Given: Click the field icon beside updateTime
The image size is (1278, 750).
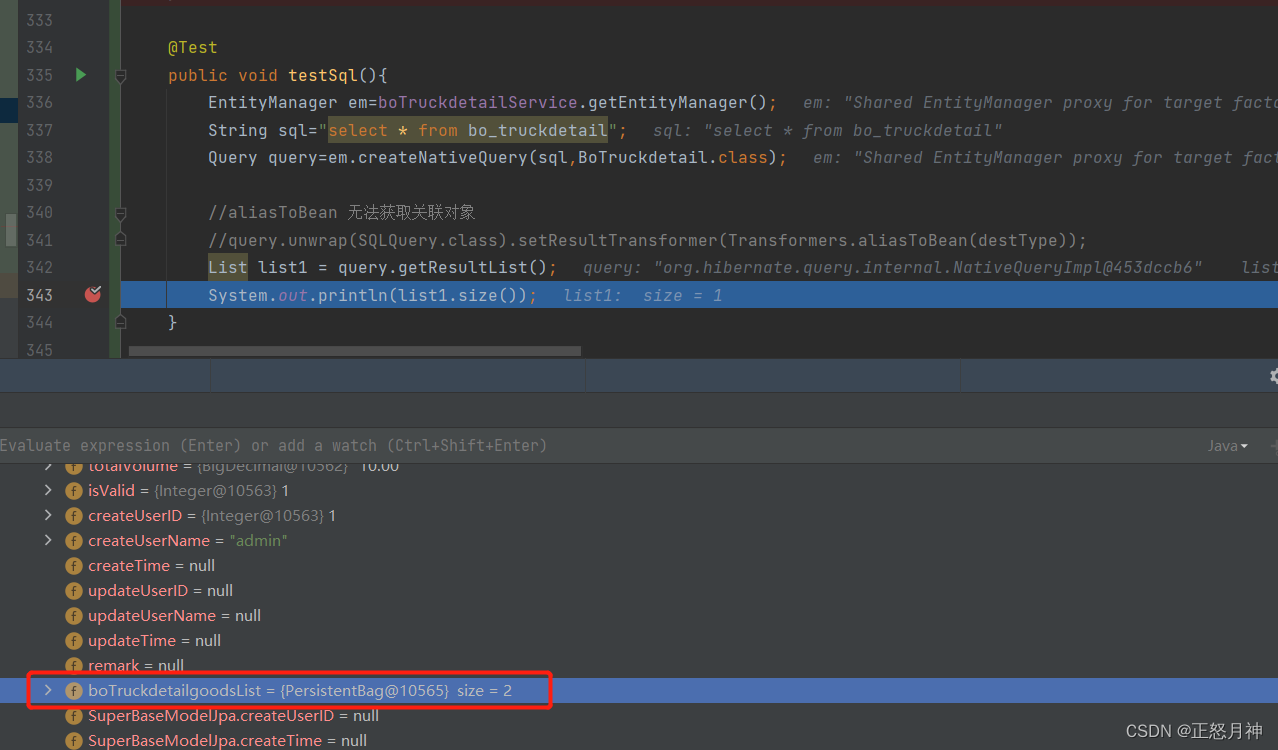Looking at the screenshot, I should tap(73, 641).
